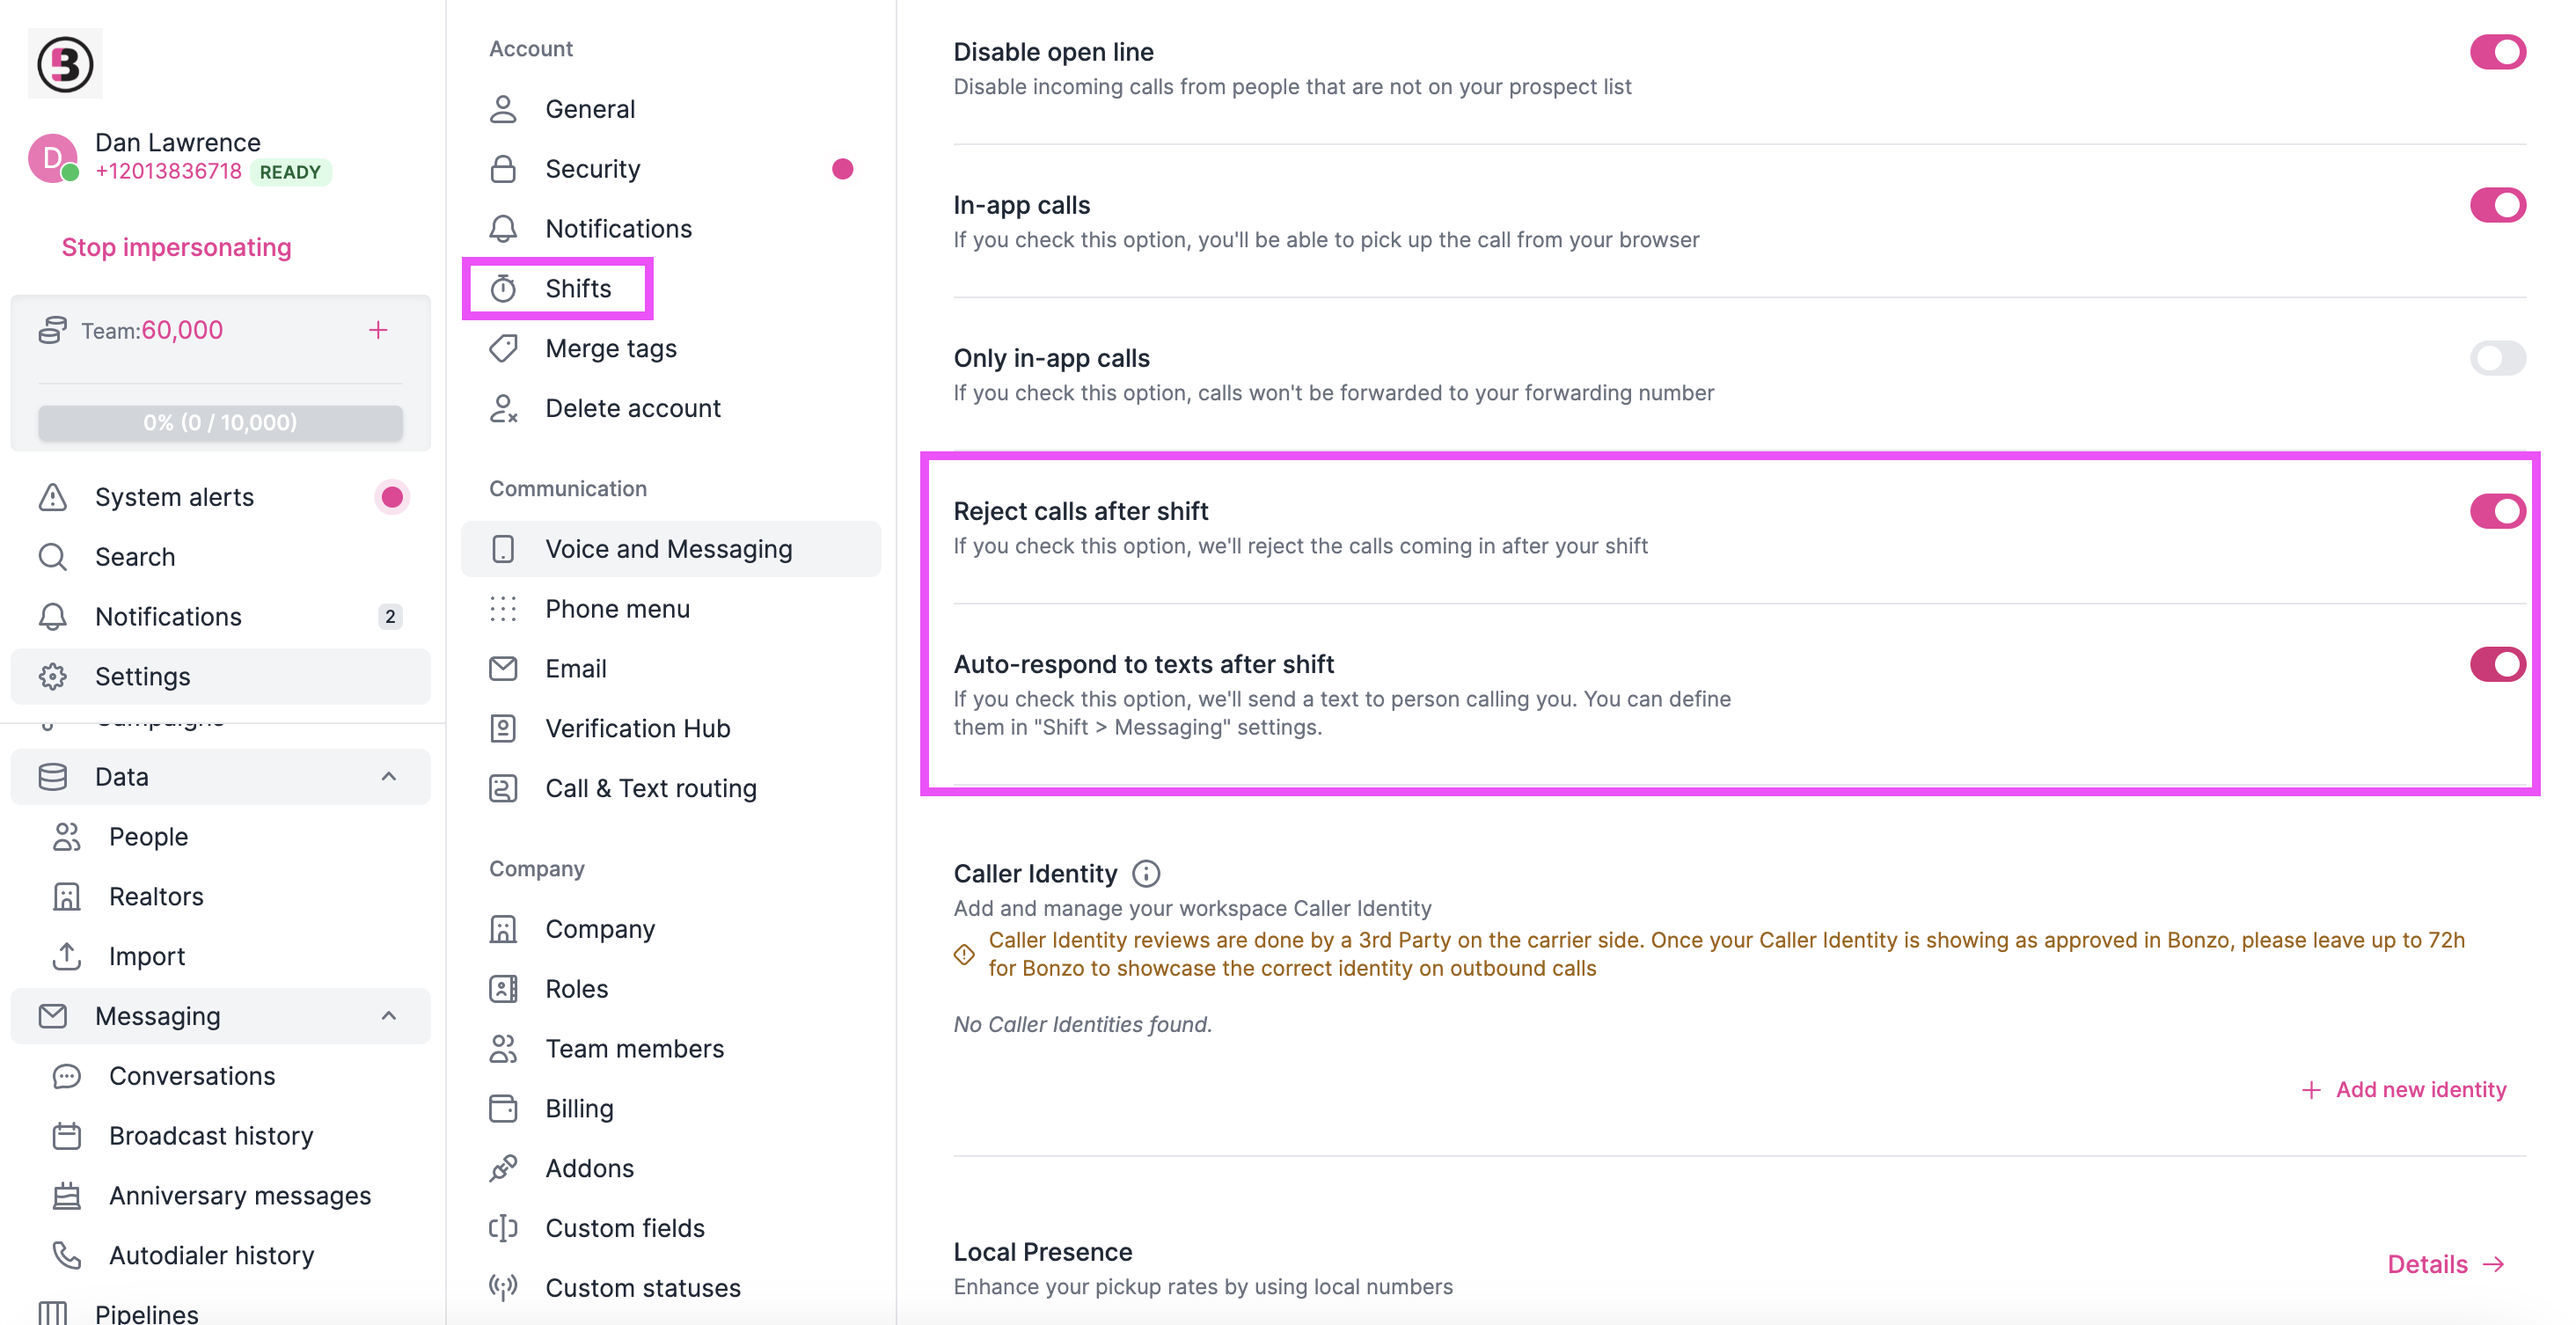Turn off Reject calls after shift
Viewport: 2576px width, 1325px height.
click(x=2497, y=511)
